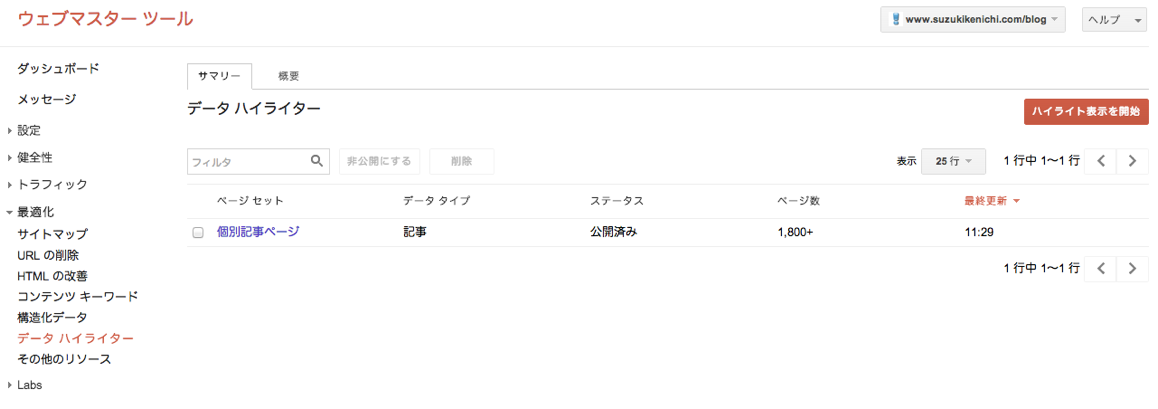Open the ヘルプ dropdown menu
The width and height of the screenshot is (1158, 409).
(1114, 20)
